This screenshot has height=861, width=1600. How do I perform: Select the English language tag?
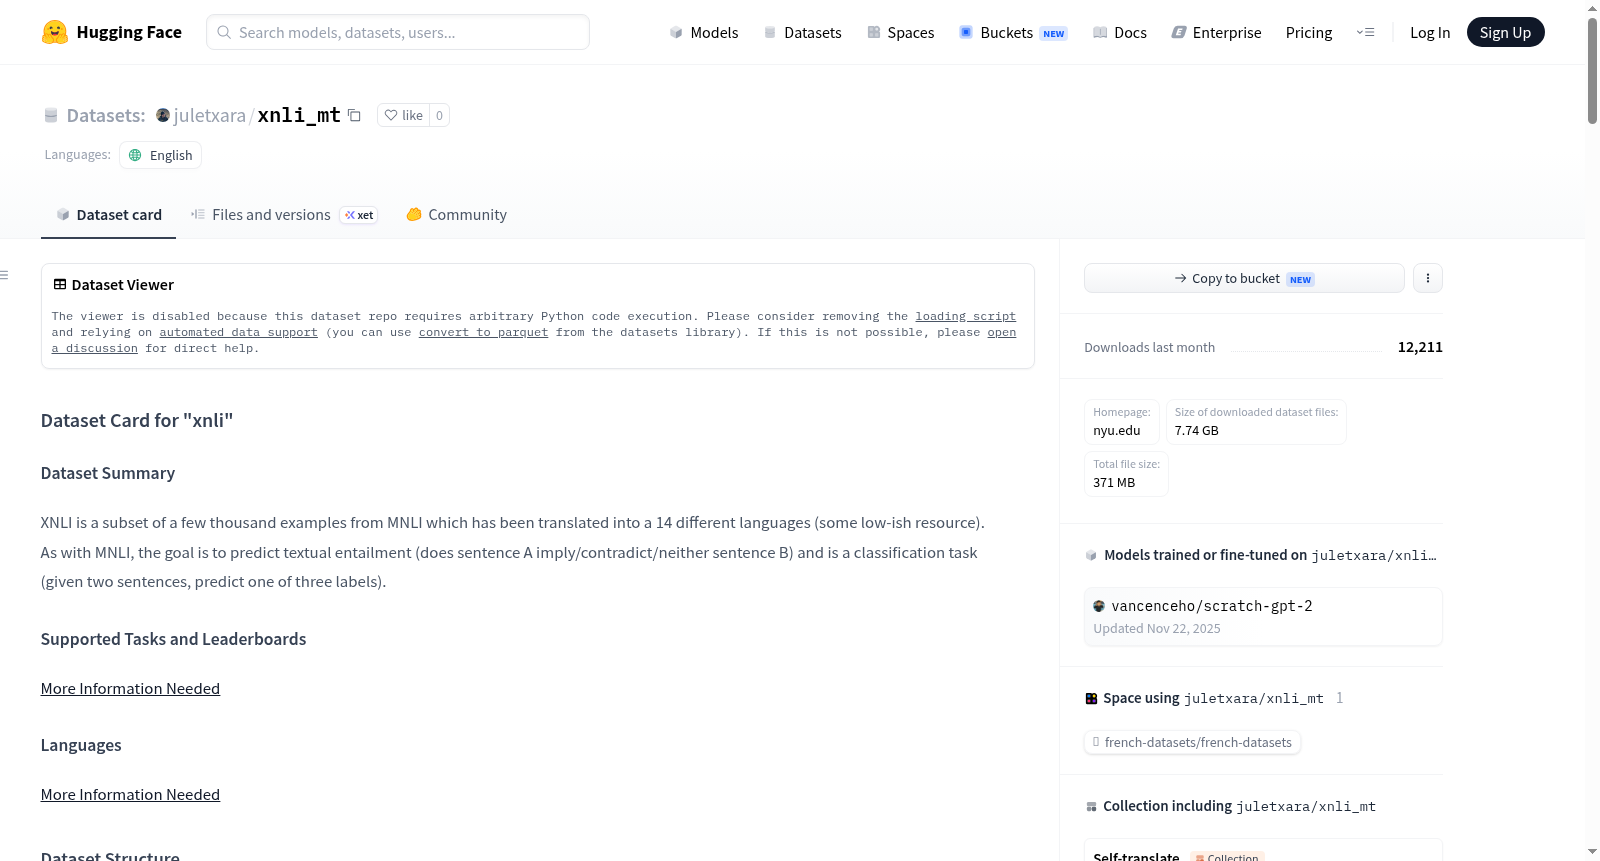click(x=161, y=155)
